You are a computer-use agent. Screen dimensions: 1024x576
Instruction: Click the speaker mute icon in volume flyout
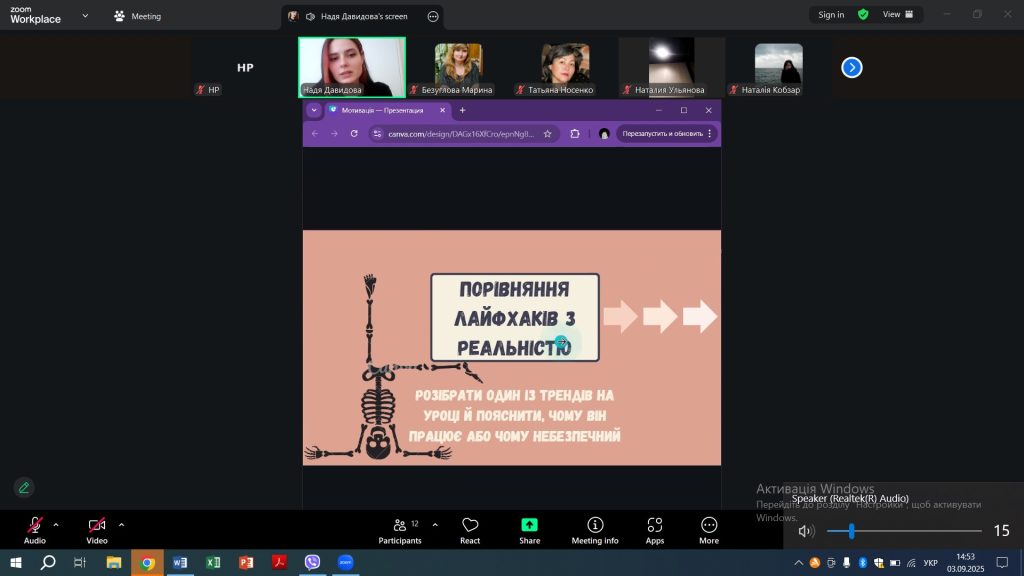click(x=806, y=531)
